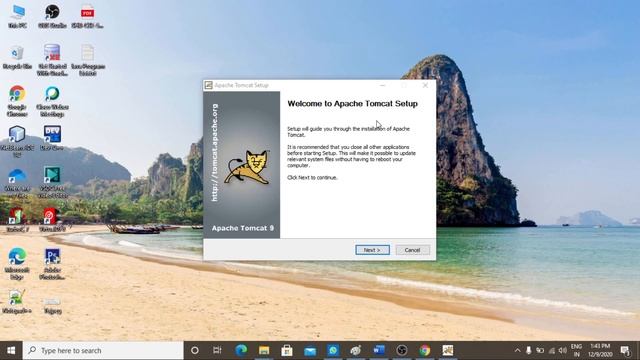
Task: Click Next in Apache Tomcat Setup
Action: (372, 250)
